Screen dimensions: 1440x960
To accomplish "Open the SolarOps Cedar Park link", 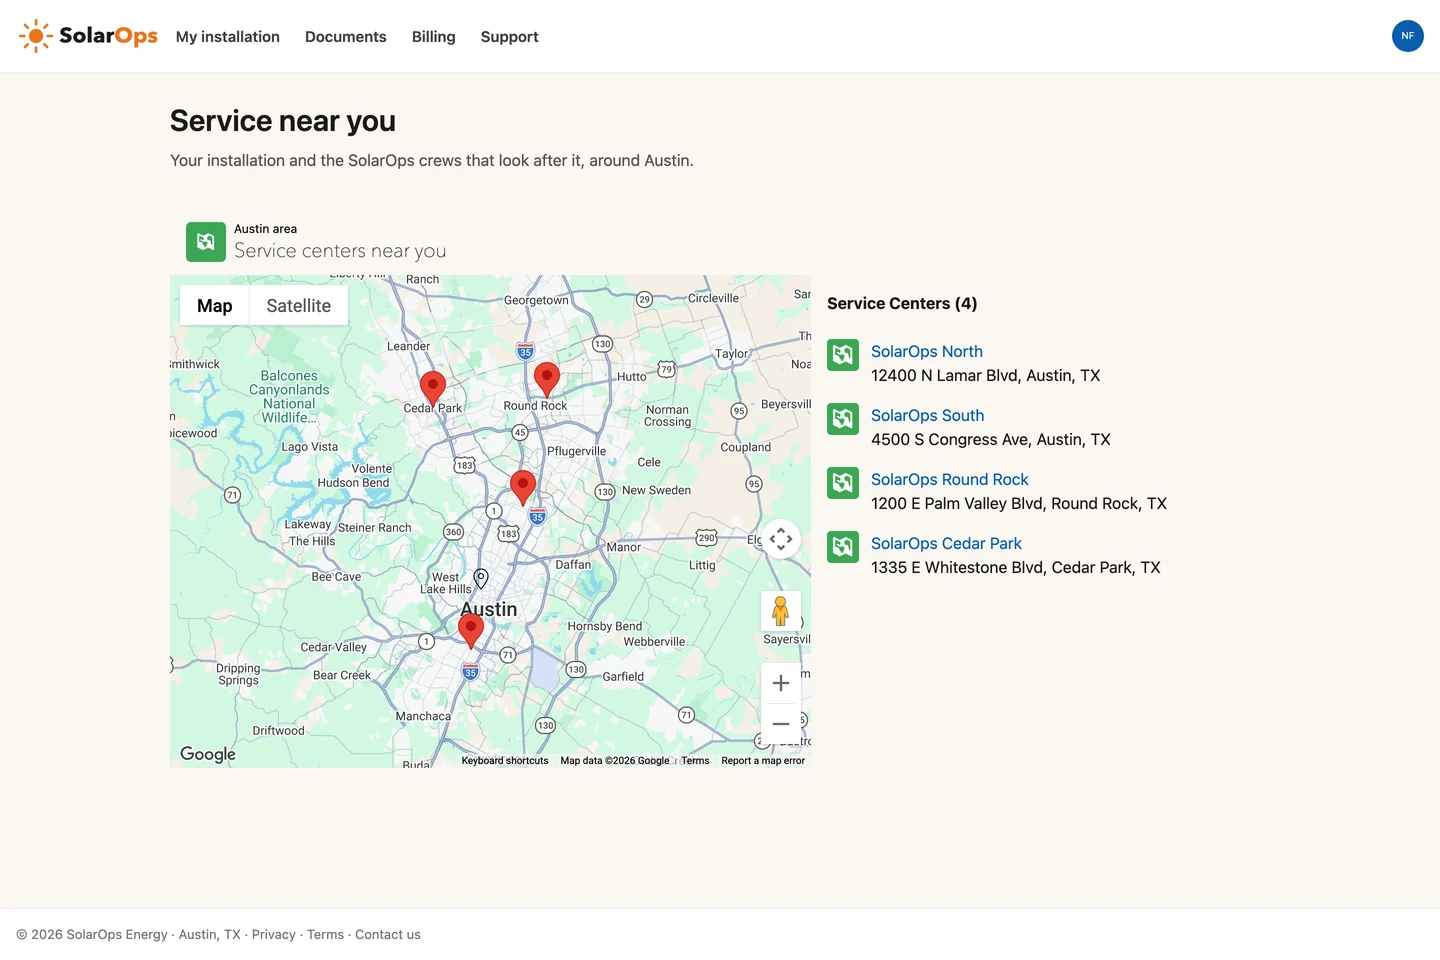I will coord(947,544).
